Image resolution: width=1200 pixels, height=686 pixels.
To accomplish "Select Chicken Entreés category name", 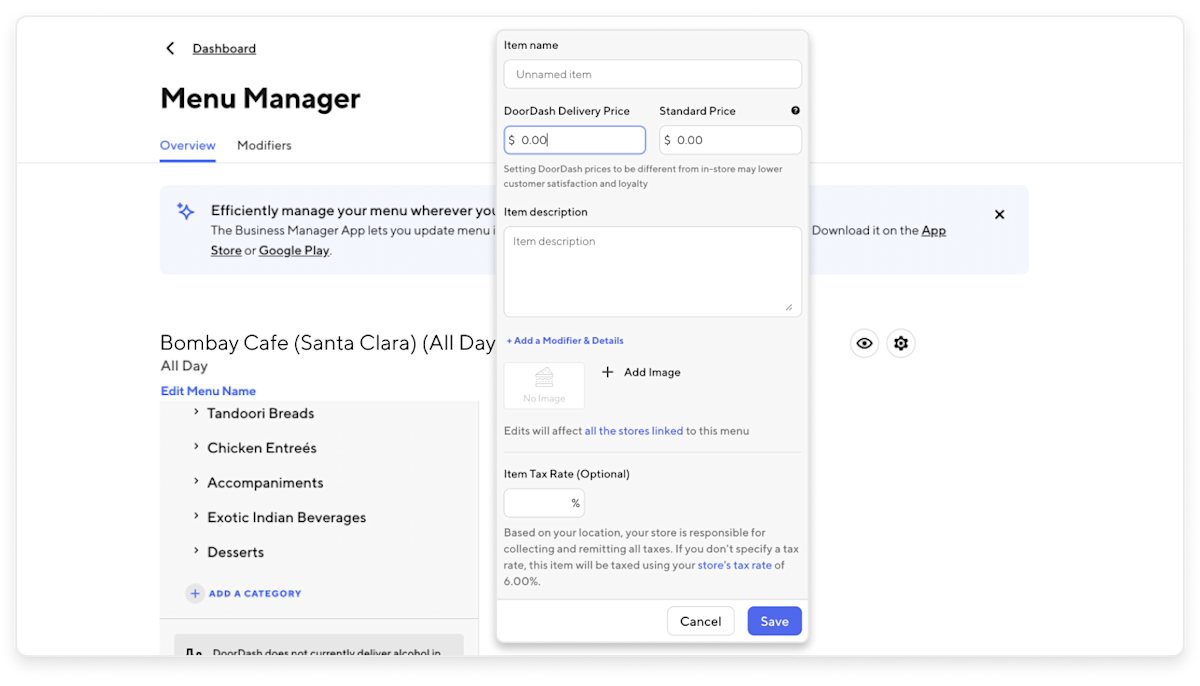I will [262, 448].
